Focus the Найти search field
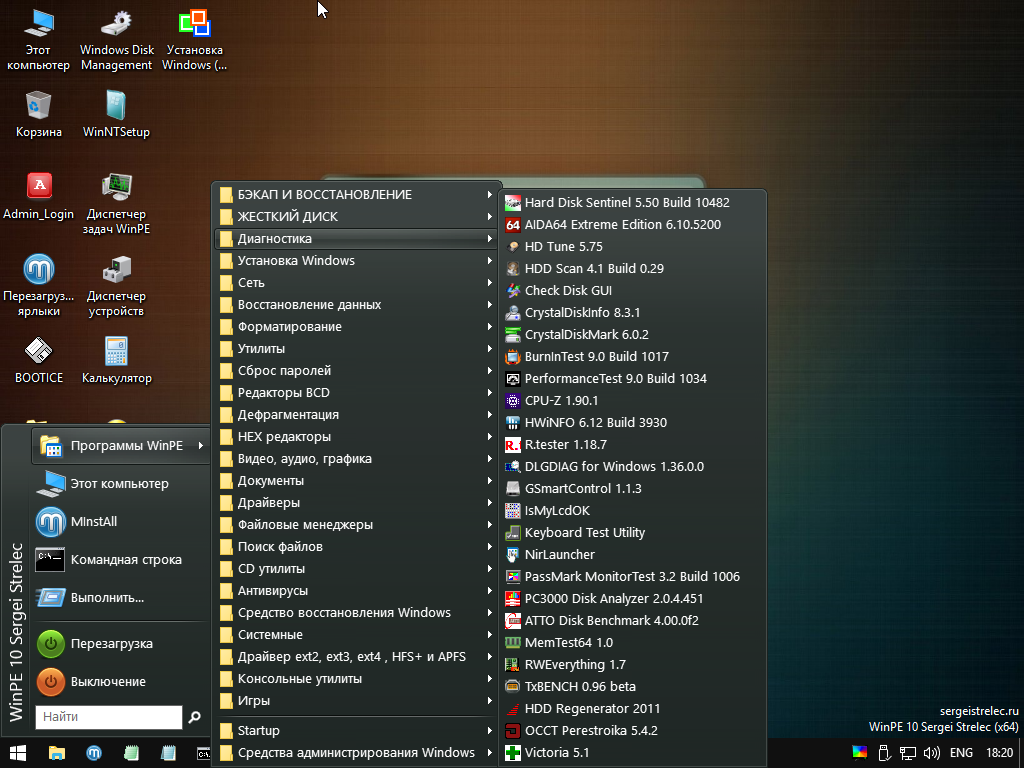This screenshot has height=768, width=1024. [109, 717]
